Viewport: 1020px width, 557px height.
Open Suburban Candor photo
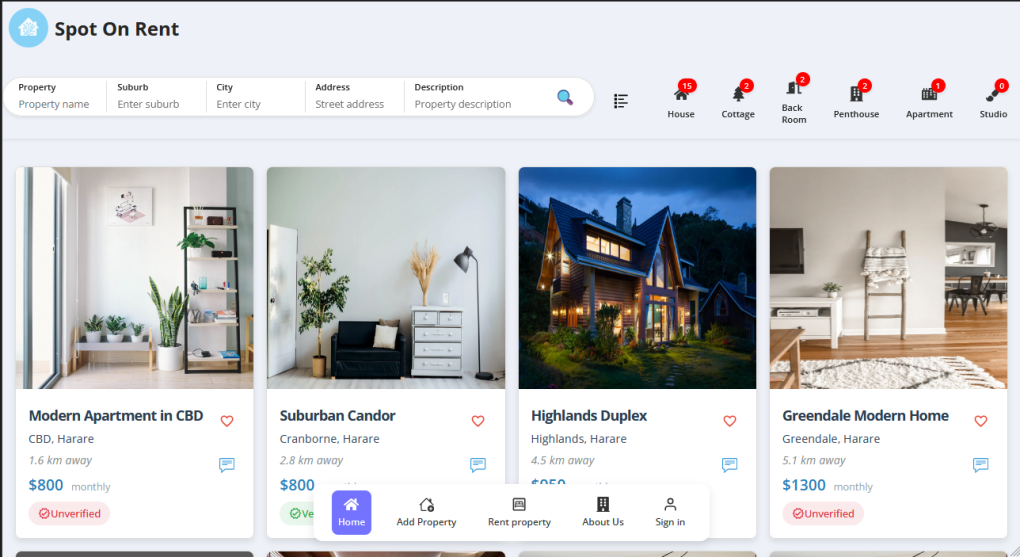tap(386, 278)
